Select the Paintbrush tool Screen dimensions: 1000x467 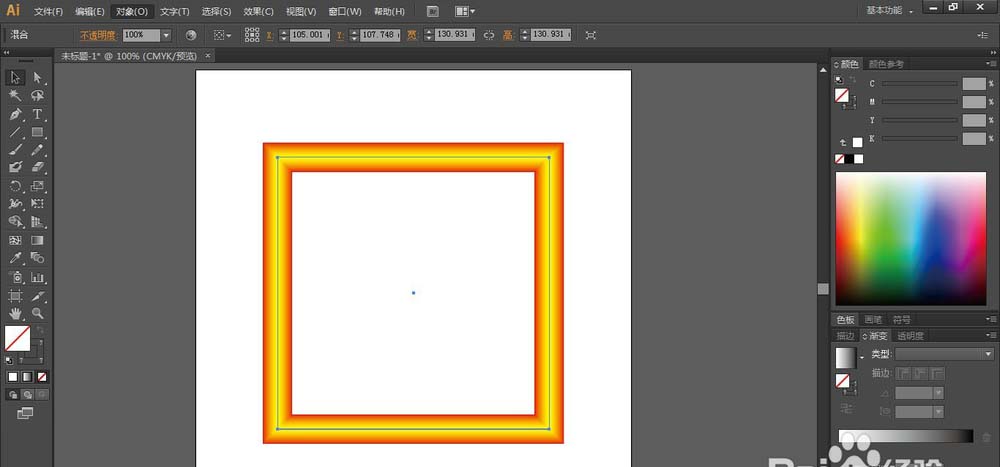click(16, 150)
